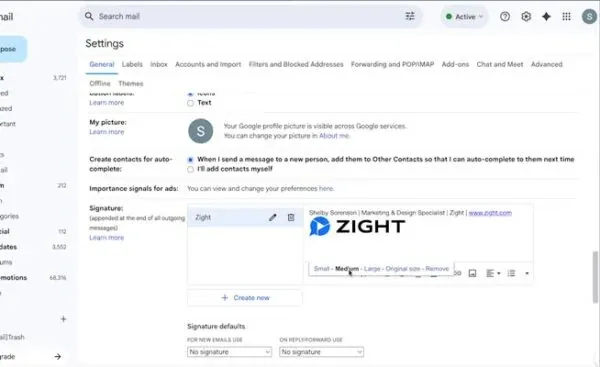The height and width of the screenshot is (367, 600).
Task: Open the Offline tab
Action: tap(100, 83)
